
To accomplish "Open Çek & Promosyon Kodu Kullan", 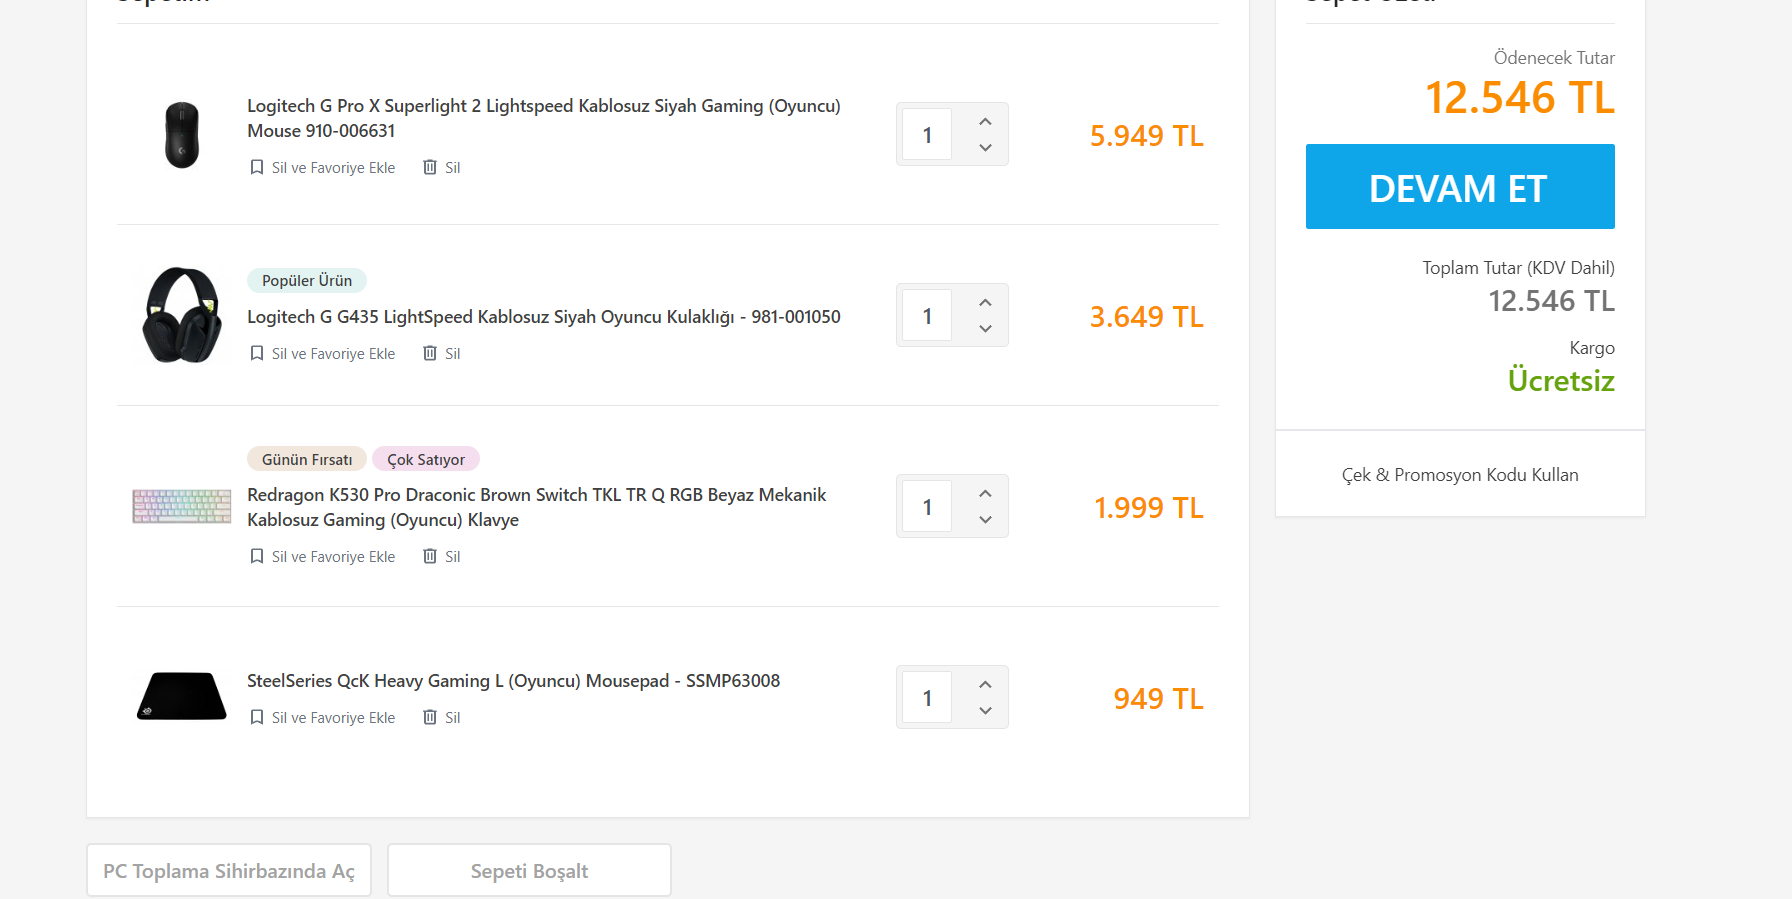I will [x=1460, y=475].
